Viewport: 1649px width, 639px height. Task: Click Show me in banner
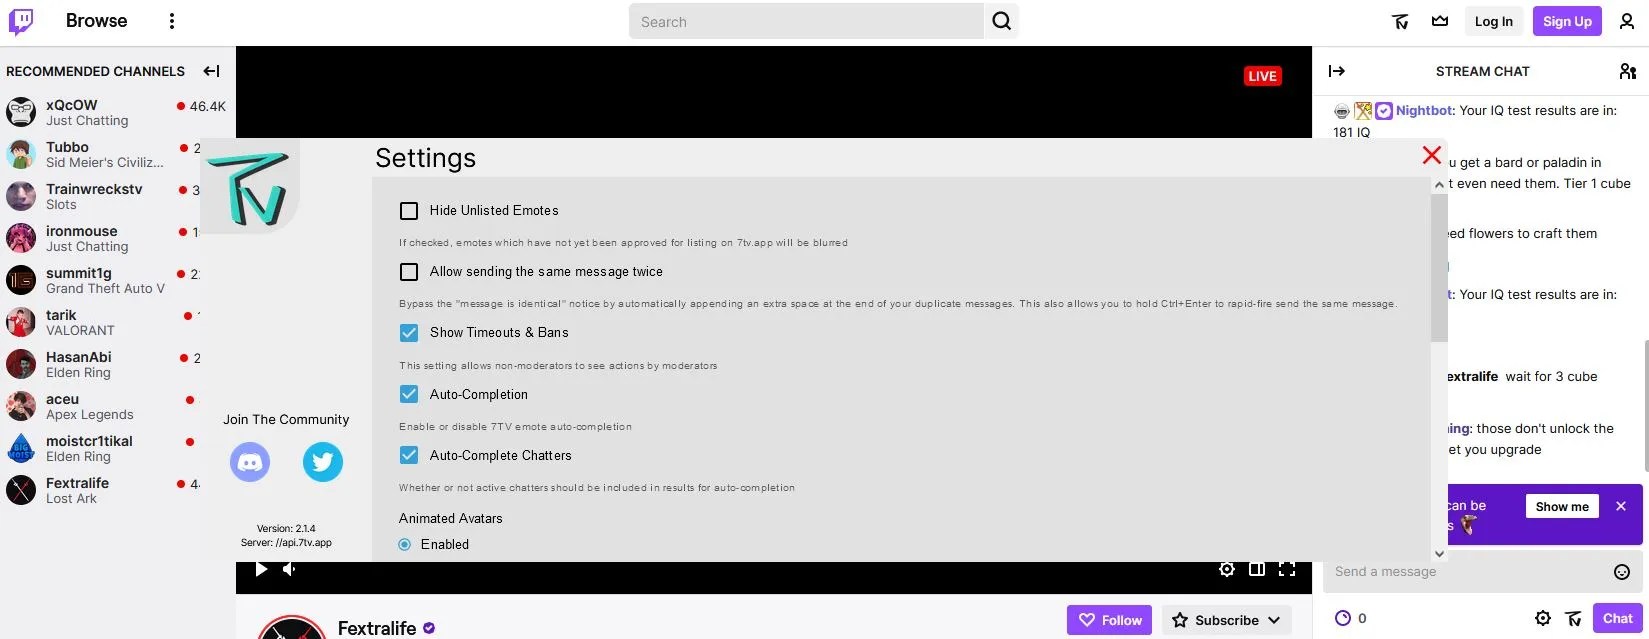coord(1562,506)
